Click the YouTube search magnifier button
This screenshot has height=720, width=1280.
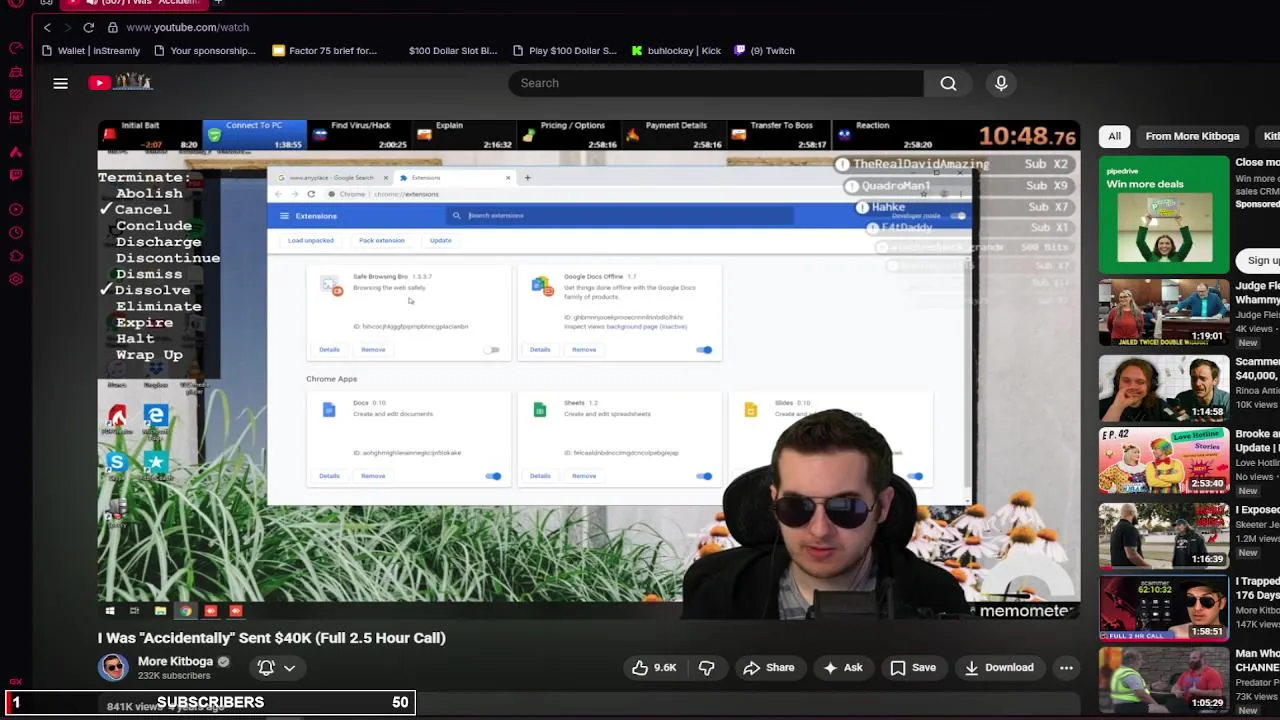pyautogui.click(x=948, y=83)
